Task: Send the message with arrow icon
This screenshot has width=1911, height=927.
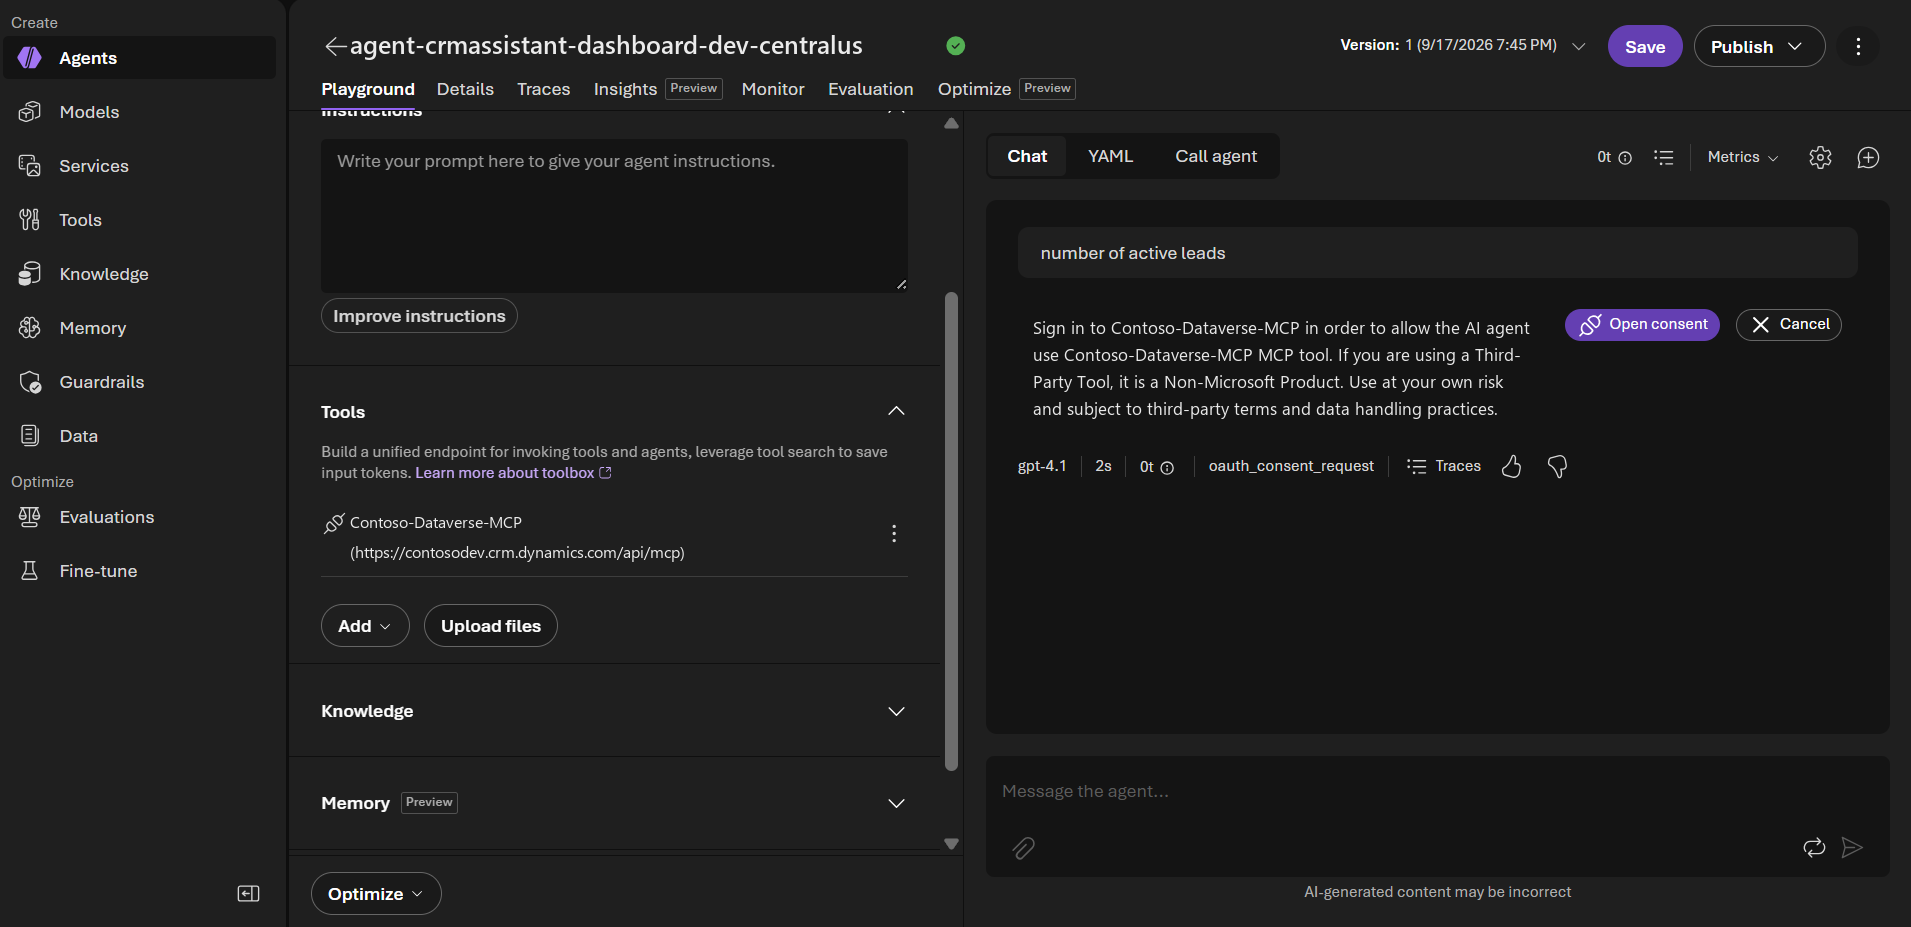Action: tap(1852, 847)
